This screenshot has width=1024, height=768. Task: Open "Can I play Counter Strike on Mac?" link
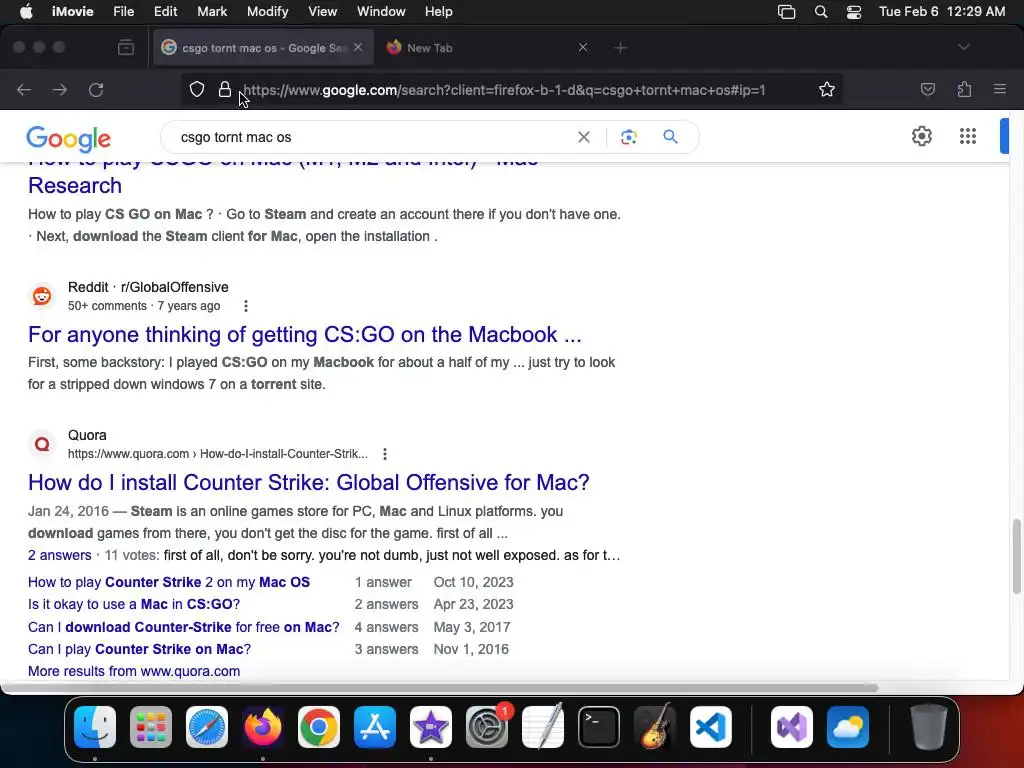click(x=139, y=649)
